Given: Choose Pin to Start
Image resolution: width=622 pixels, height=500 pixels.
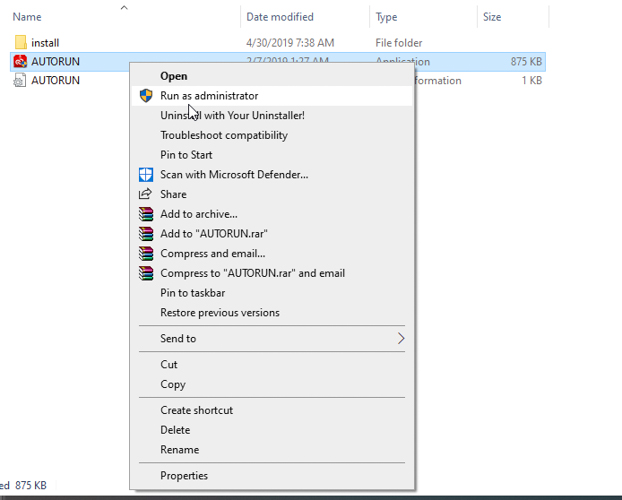Looking at the screenshot, I should click(188, 155).
